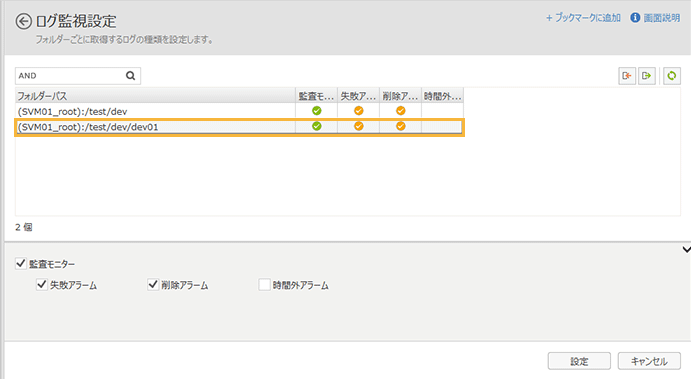The height and width of the screenshot is (379, 691).
Task: Click the export icon with the green arrow
Action: tap(647, 76)
